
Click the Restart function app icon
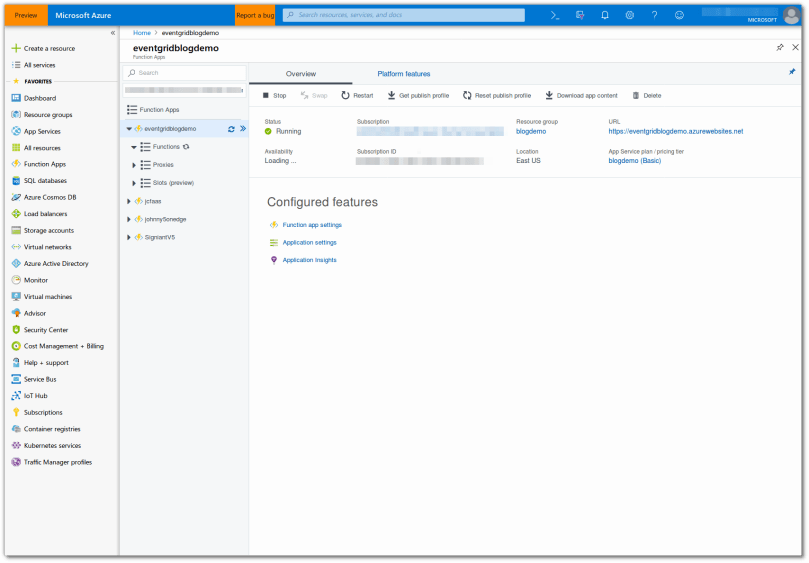(x=346, y=95)
